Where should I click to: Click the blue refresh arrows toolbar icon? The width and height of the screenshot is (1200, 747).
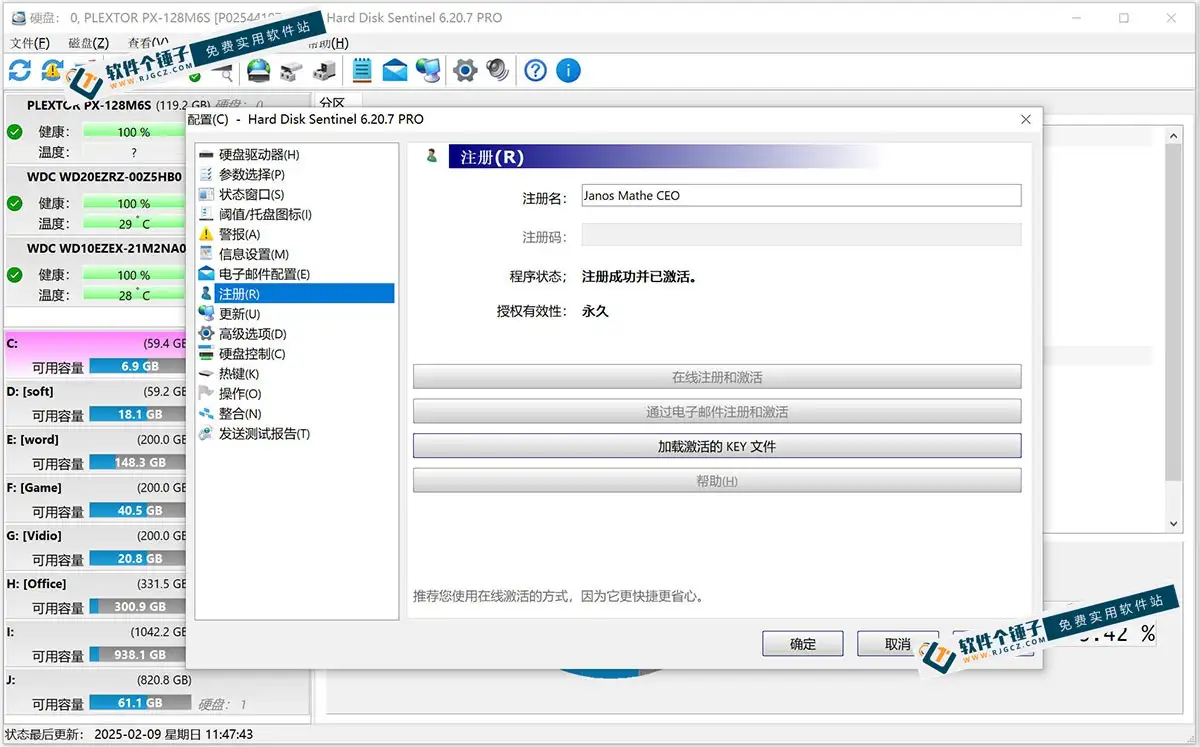[20, 70]
